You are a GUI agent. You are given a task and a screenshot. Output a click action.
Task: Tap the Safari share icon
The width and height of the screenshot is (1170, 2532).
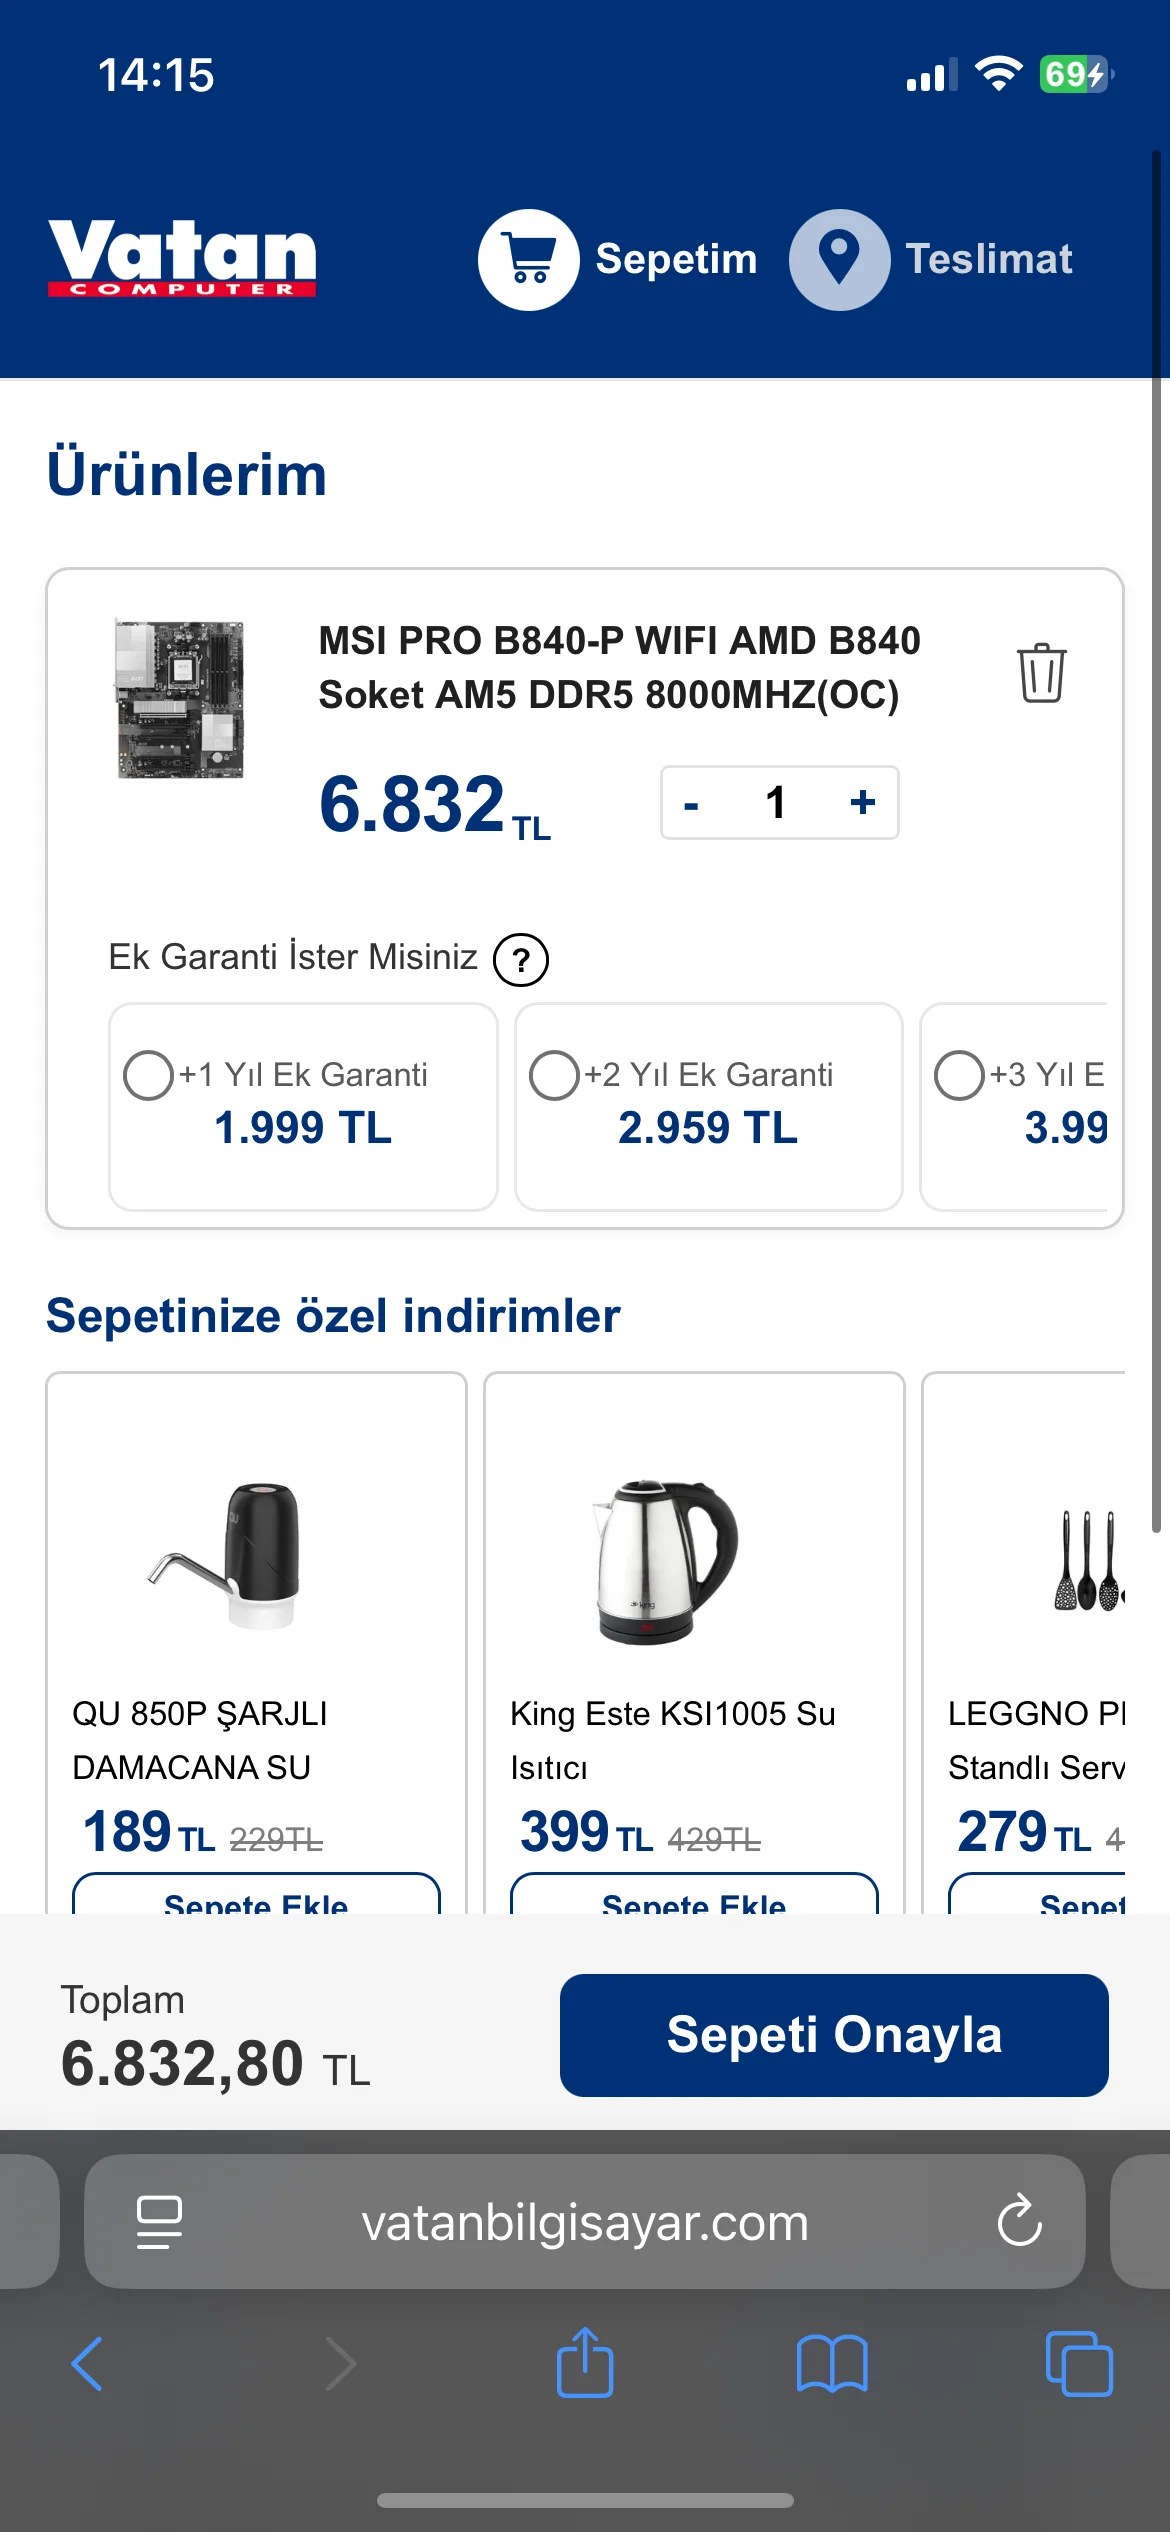pos(584,2364)
